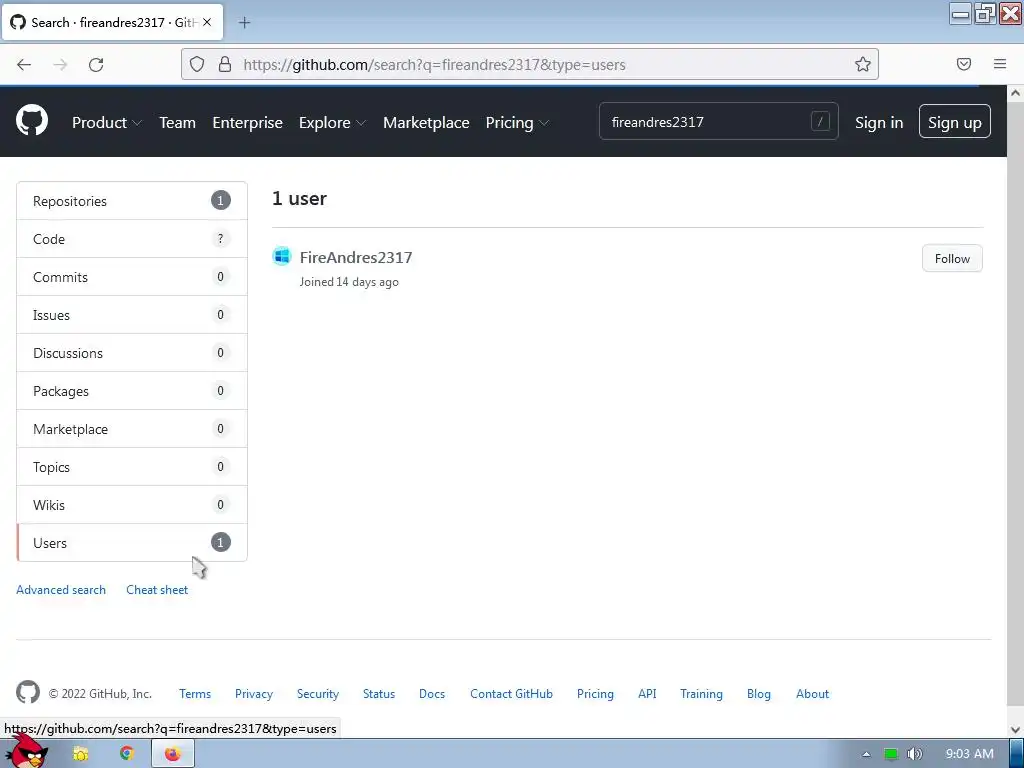Click the green network tray icon
Image resolution: width=1024 pixels, height=768 pixels.
pos(891,754)
